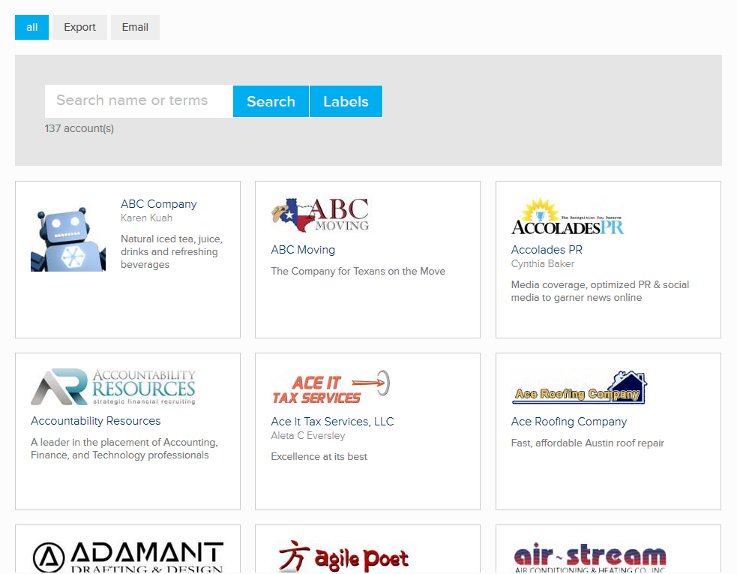Screen dimensions: 737x574
Task: Click the Export button
Action: click(80, 27)
